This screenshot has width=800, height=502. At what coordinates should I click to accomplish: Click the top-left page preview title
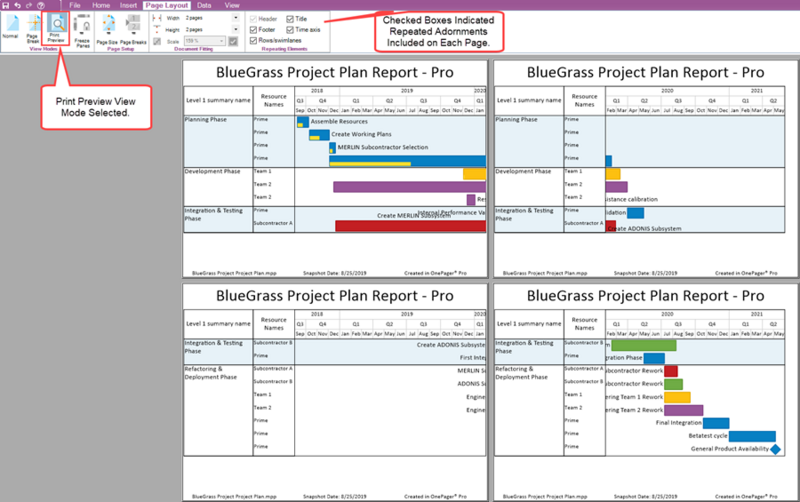point(335,72)
